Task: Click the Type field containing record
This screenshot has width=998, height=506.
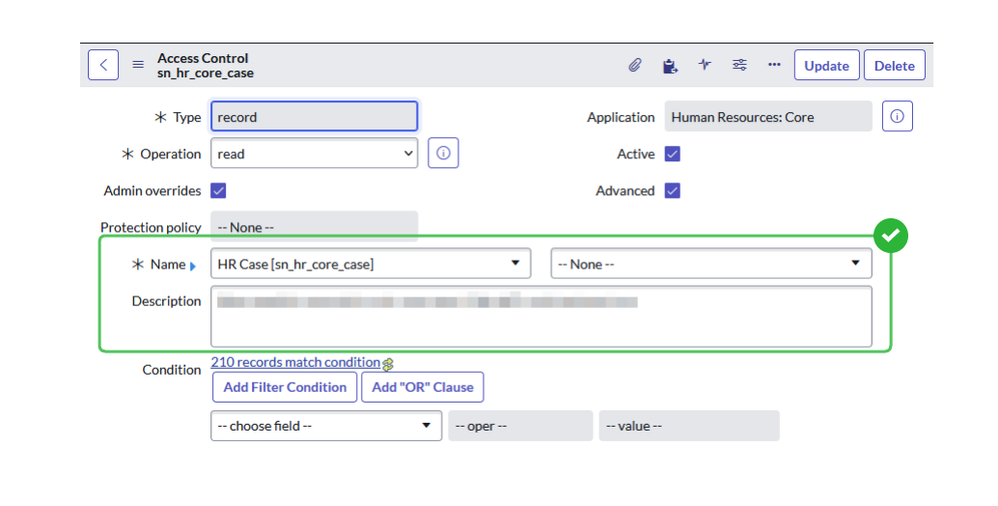Action: (314, 116)
